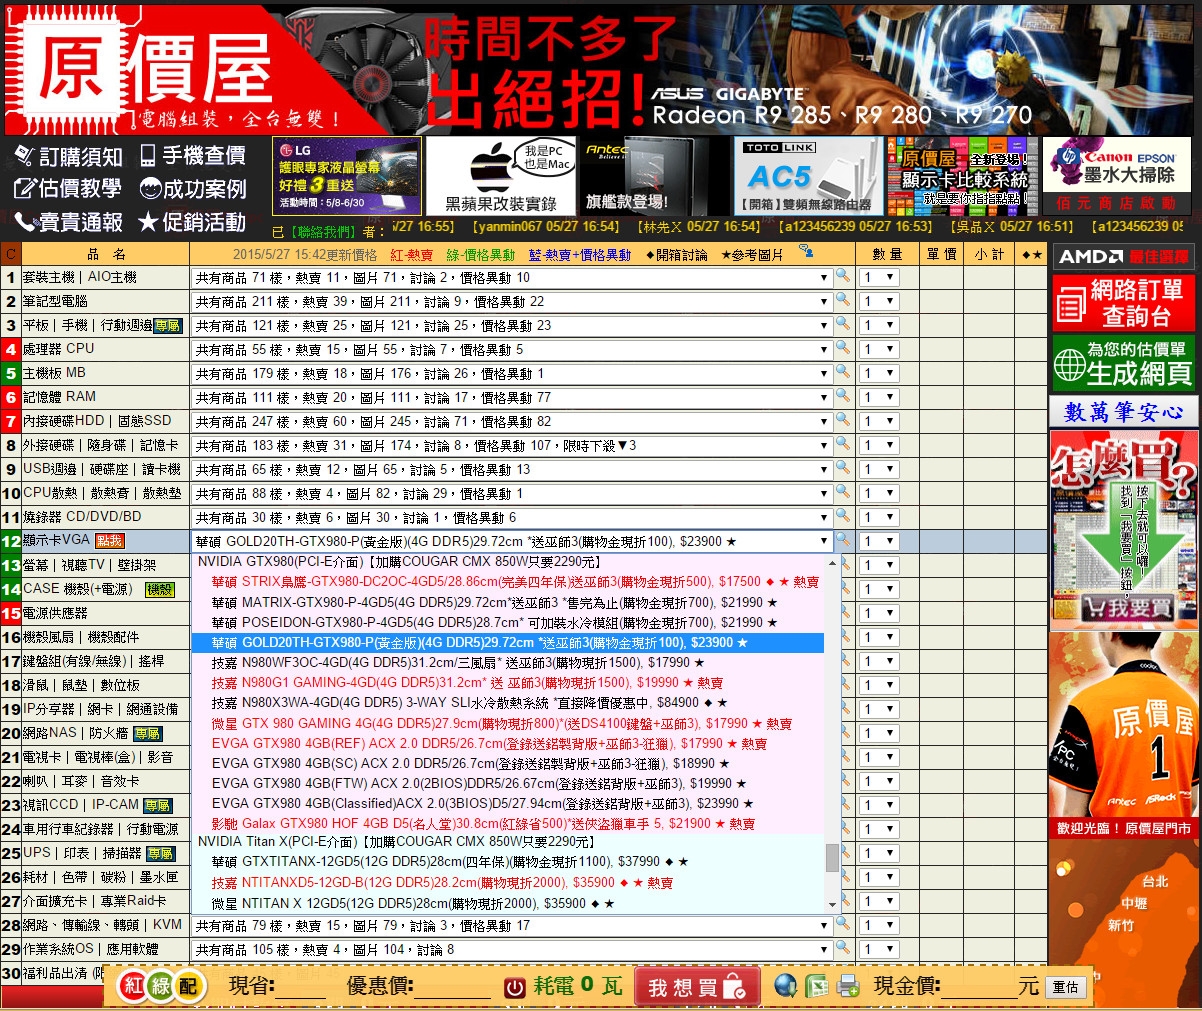Click 成功案例 link

[193, 189]
